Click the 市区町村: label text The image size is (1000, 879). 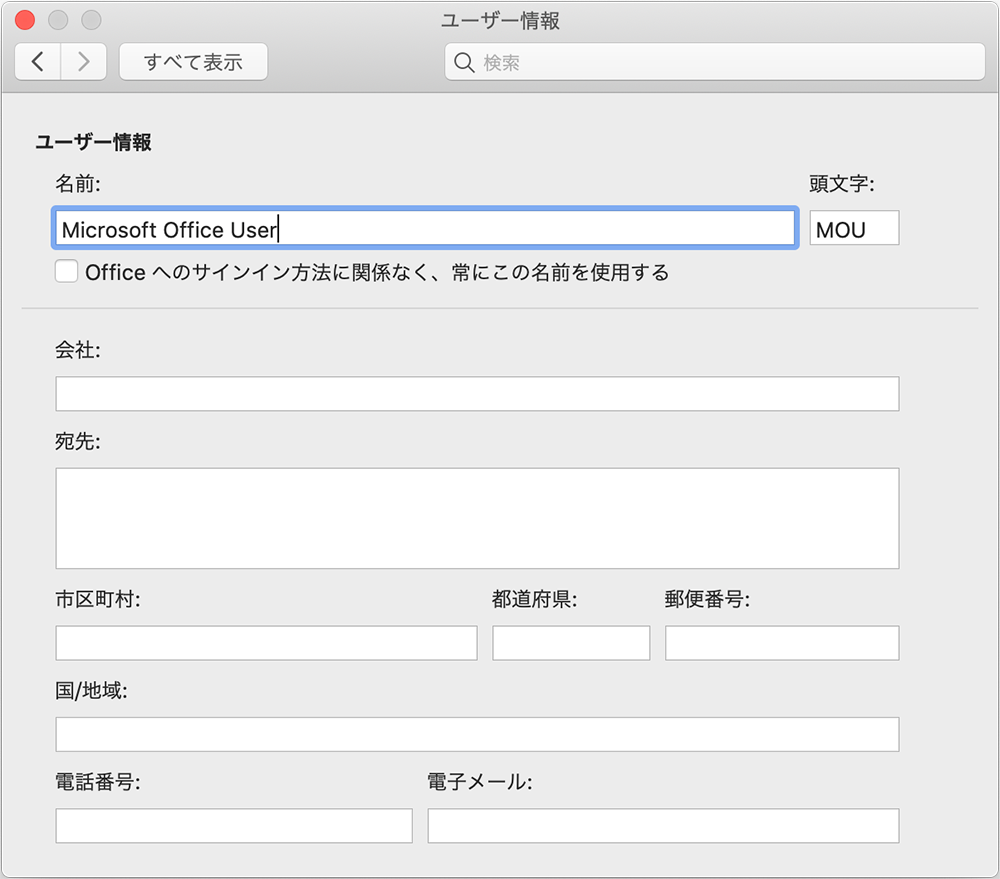point(98,599)
